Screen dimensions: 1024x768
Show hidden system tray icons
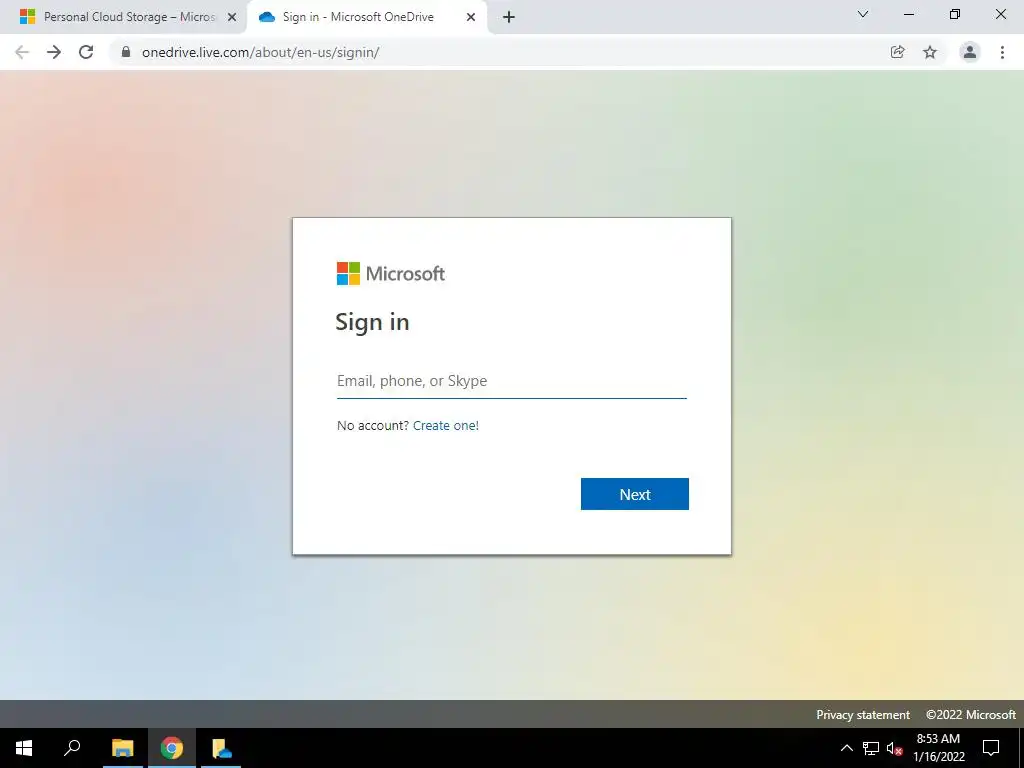click(846, 748)
